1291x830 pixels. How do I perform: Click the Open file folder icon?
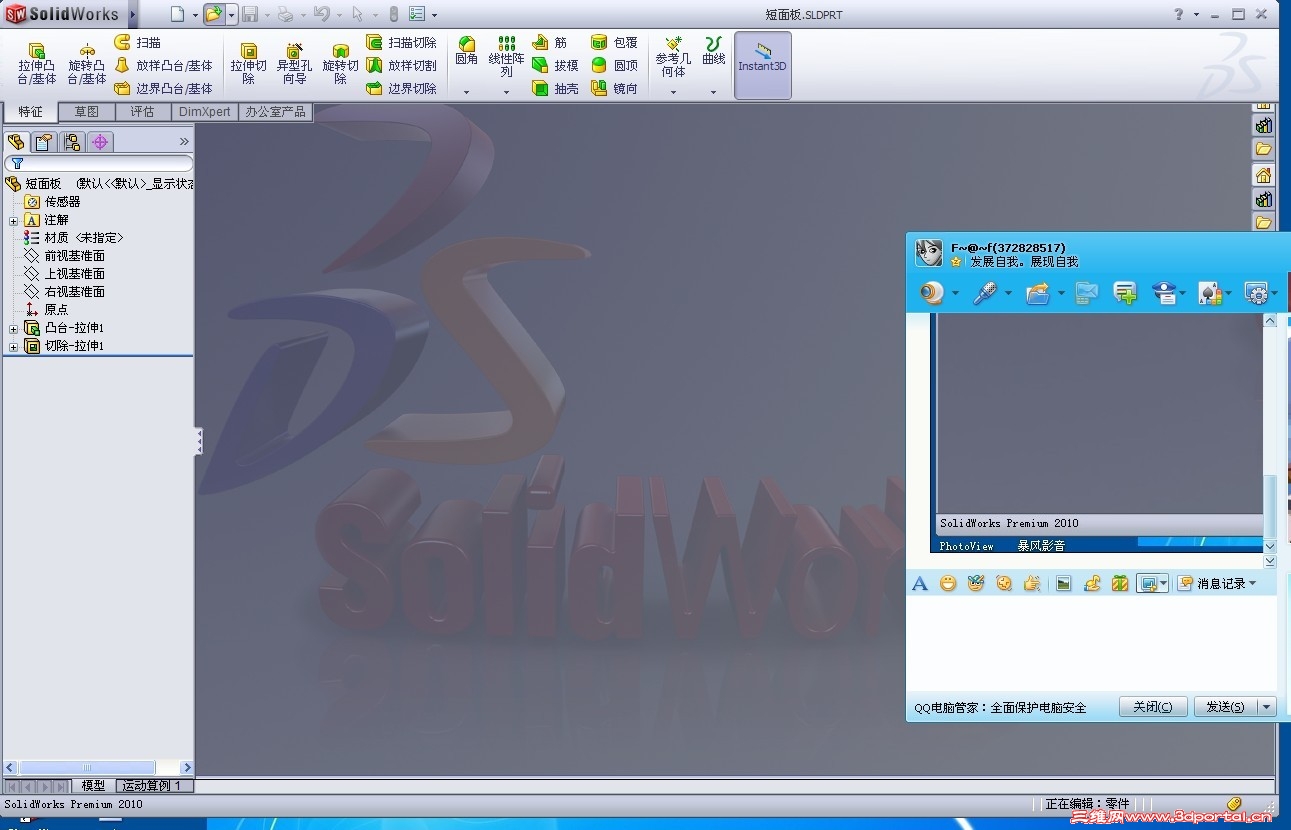[x=213, y=14]
